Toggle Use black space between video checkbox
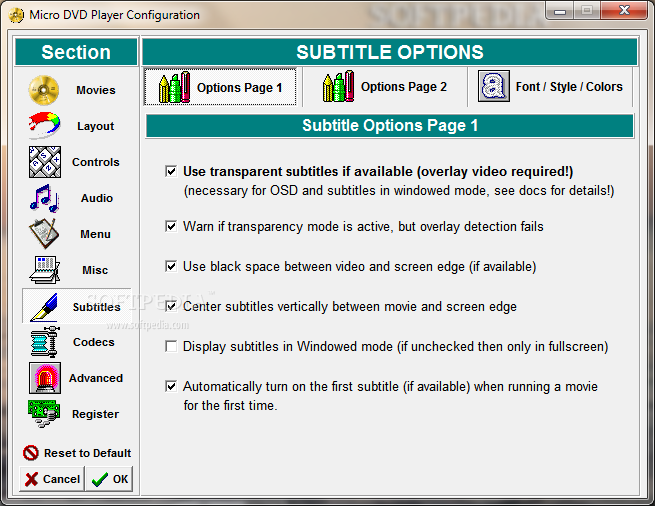The image size is (655, 506). [x=171, y=267]
